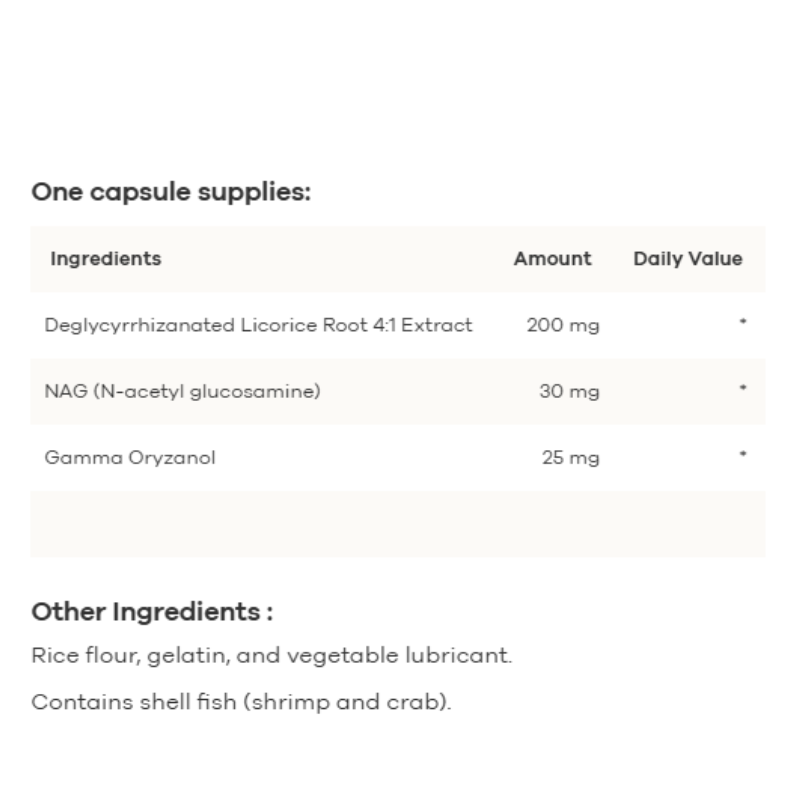Screen dimensions: 800x800
Task: Click the Daily Value column header
Action: pyautogui.click(x=687, y=258)
